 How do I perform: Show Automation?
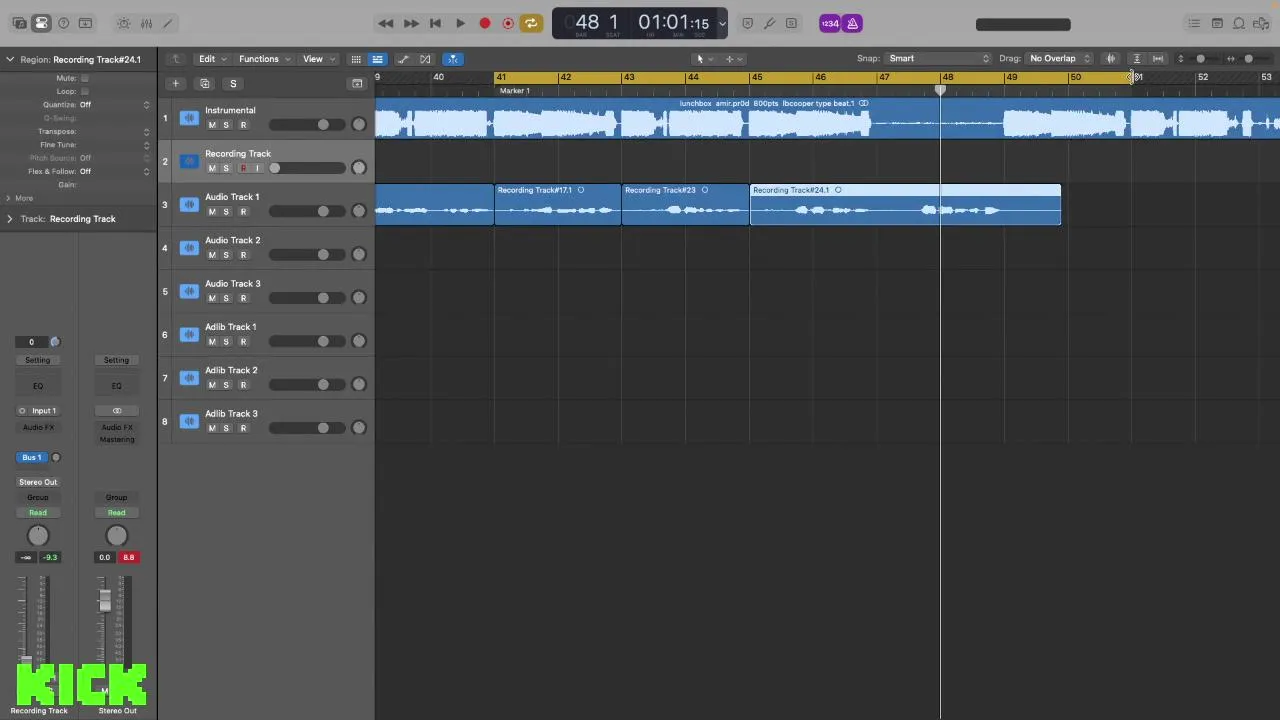coord(404,59)
